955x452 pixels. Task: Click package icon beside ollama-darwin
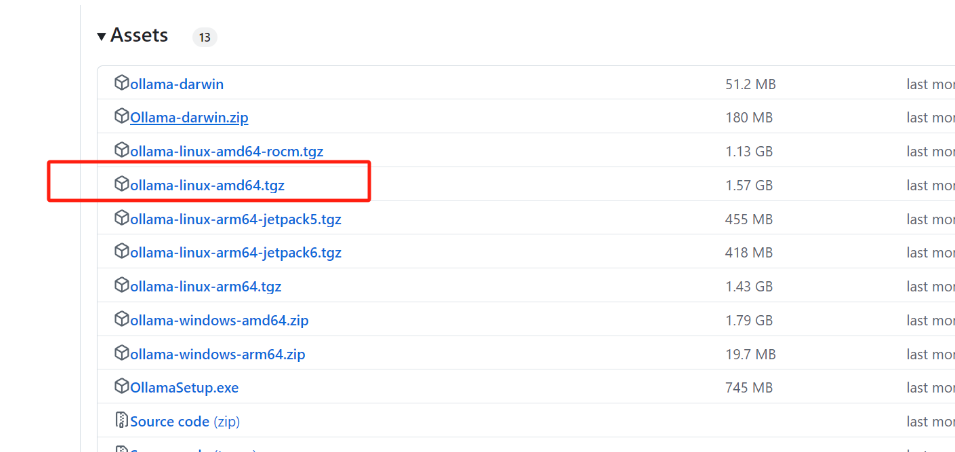point(122,82)
